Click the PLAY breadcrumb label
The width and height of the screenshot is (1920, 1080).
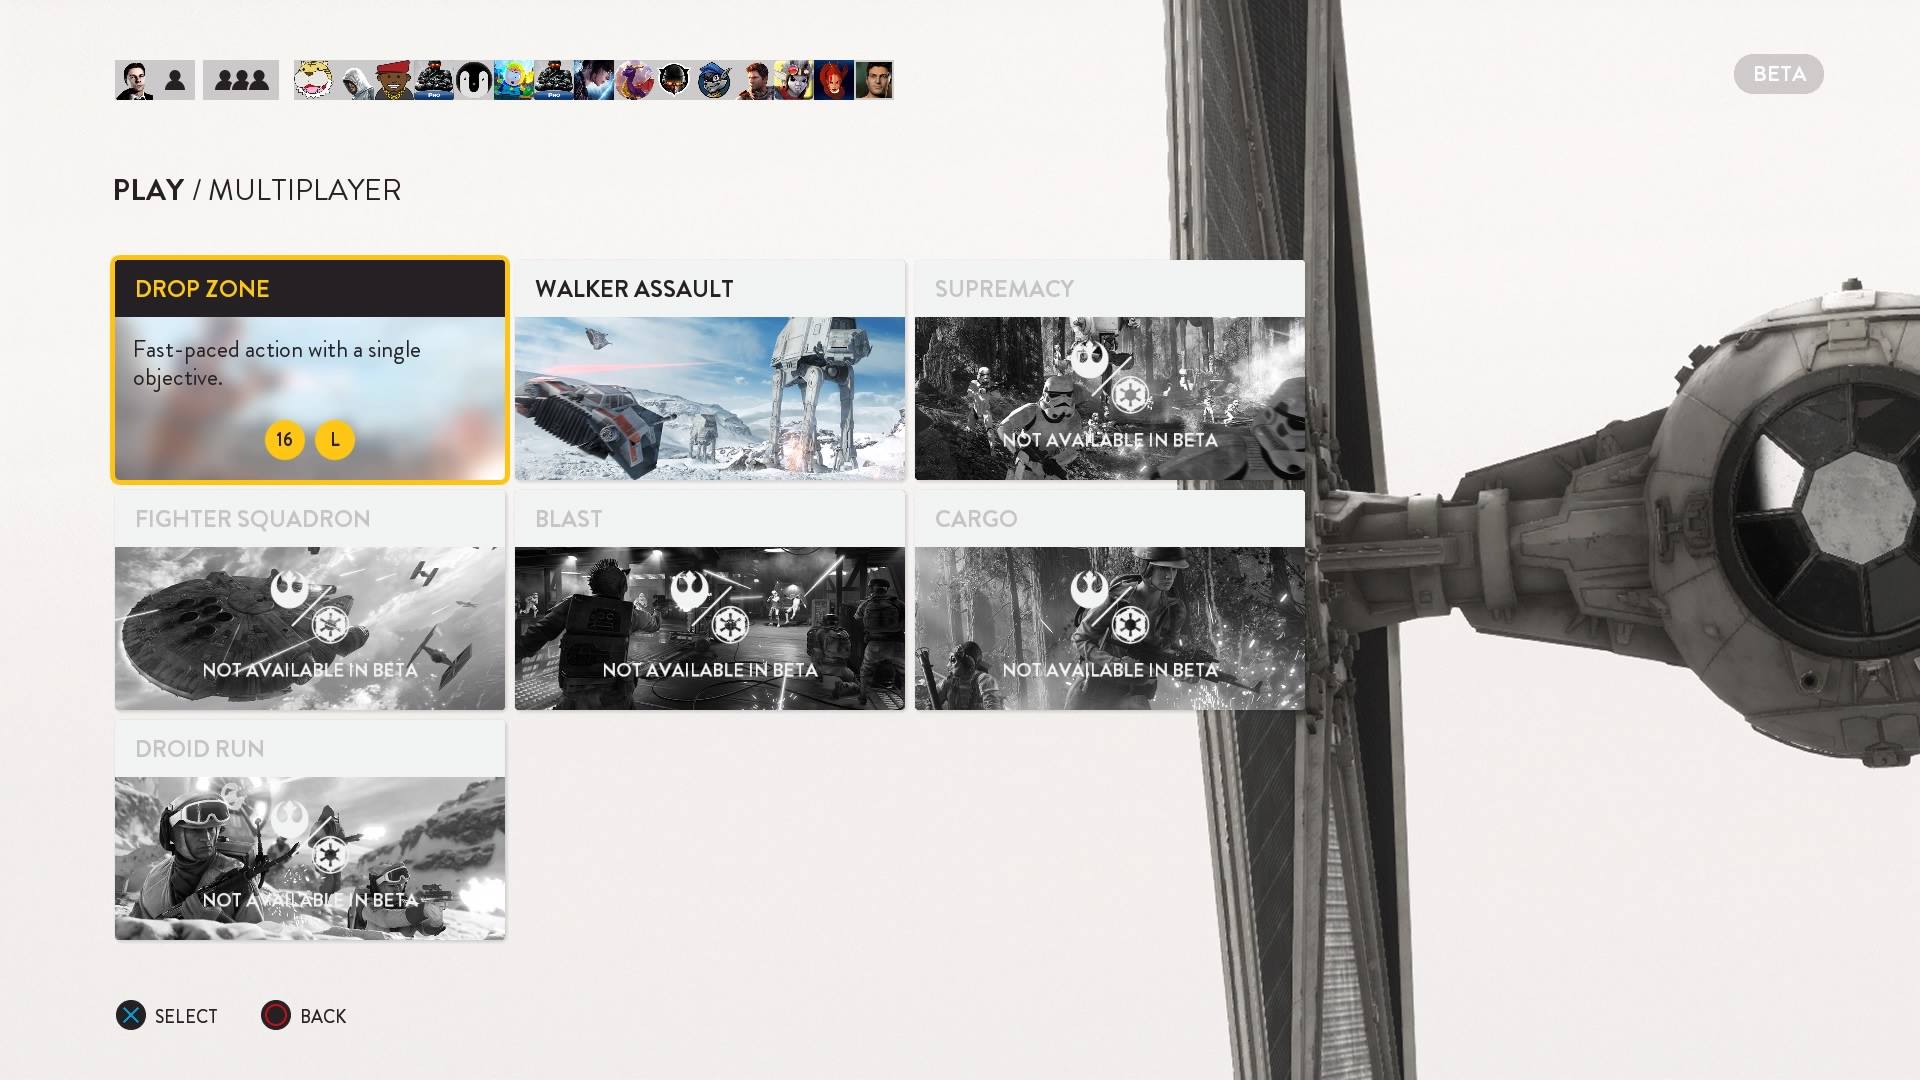pyautogui.click(x=149, y=190)
